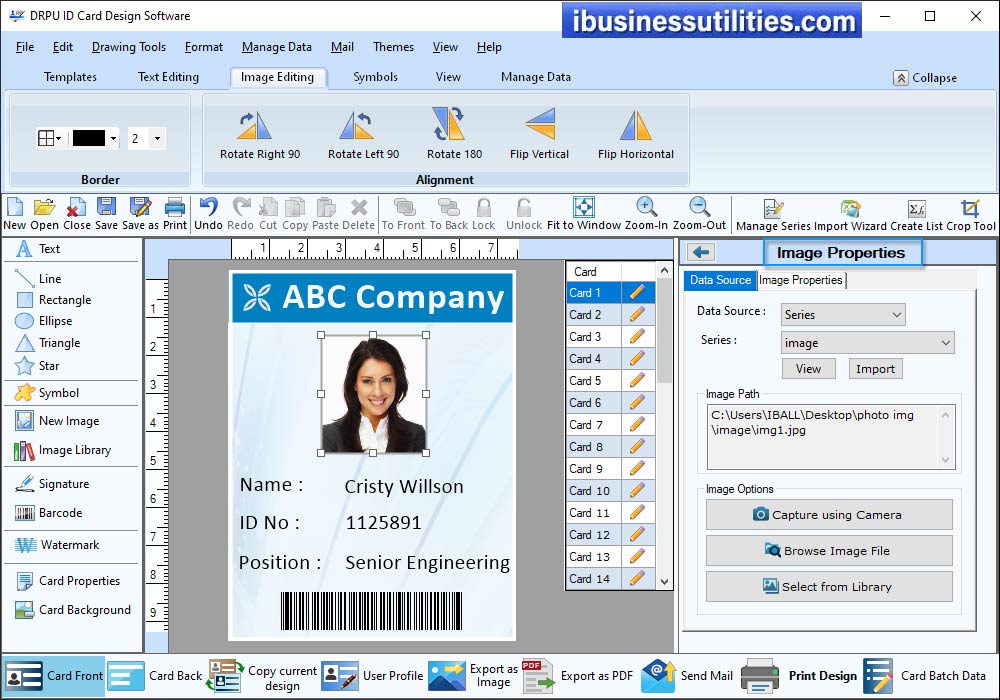Viewport: 1000px width, 700px height.
Task: Click Rotate Right 90 icon
Action: coord(260,126)
